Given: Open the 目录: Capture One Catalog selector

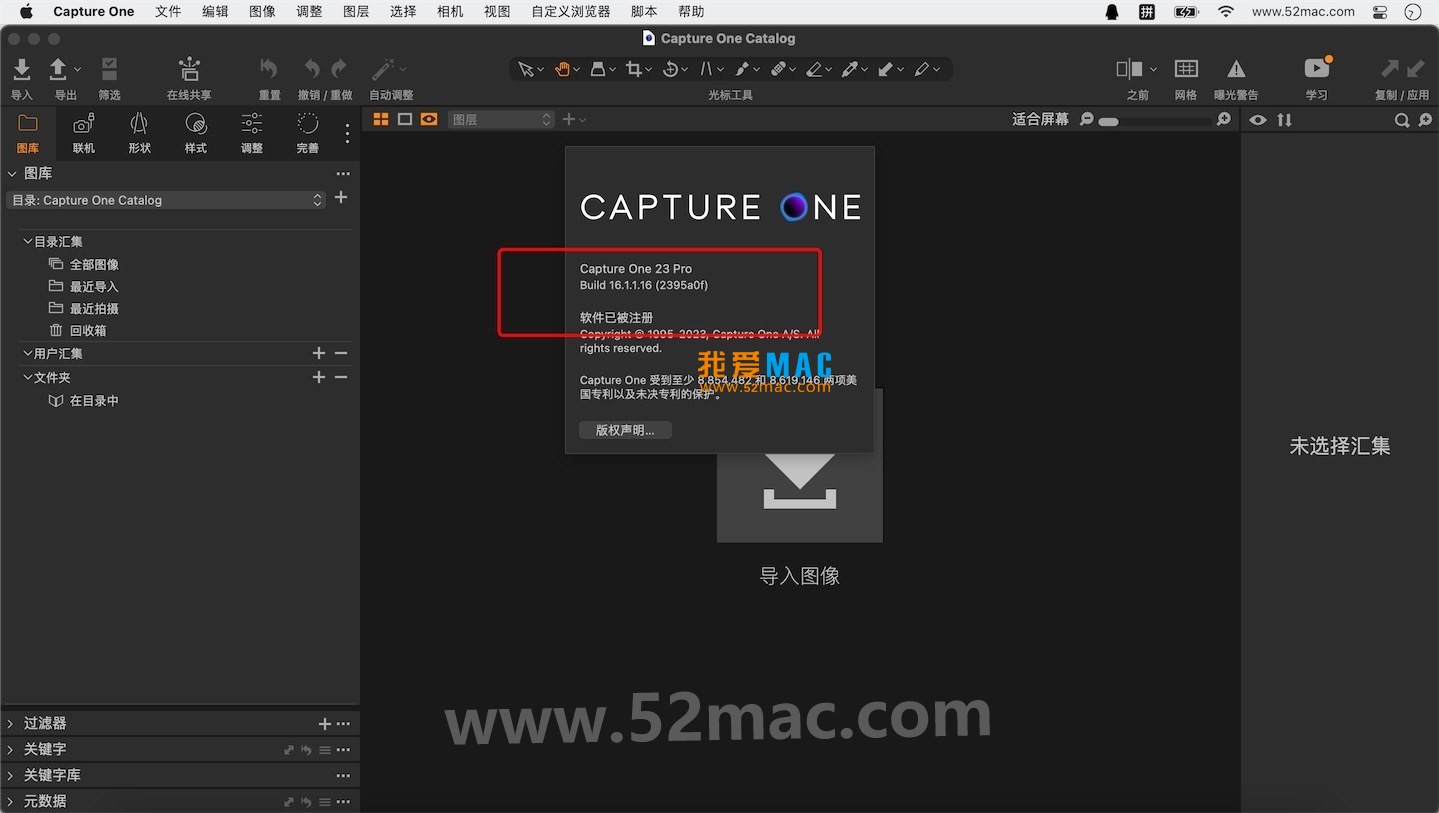Looking at the screenshot, I should tap(166, 199).
